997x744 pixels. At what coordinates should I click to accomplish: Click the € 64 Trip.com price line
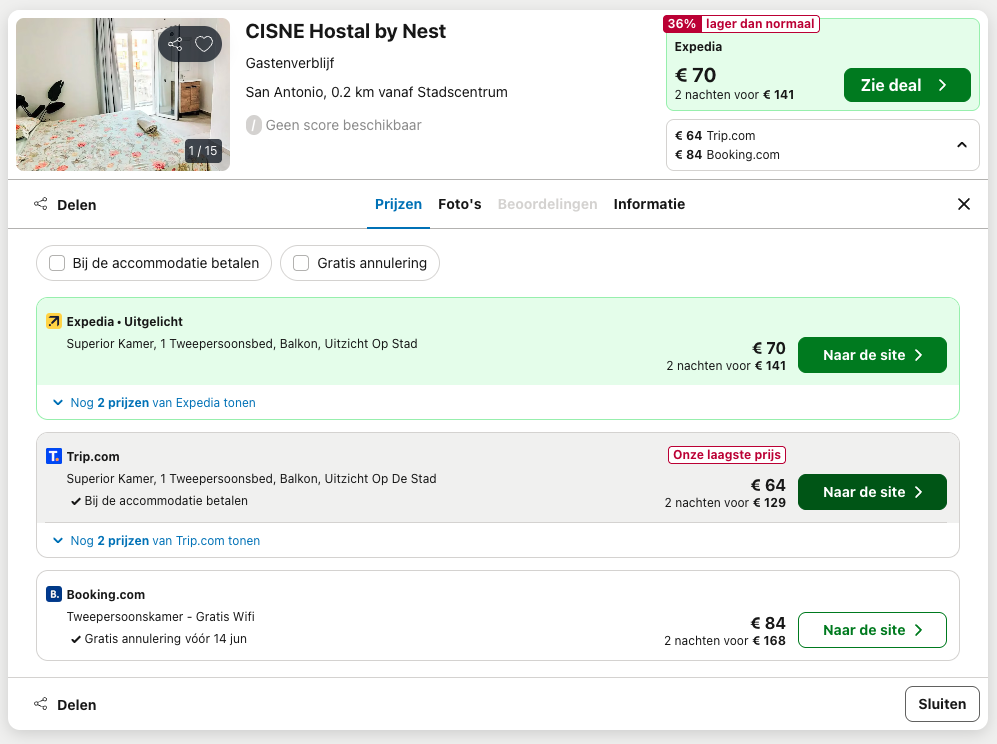pyautogui.click(x=715, y=135)
